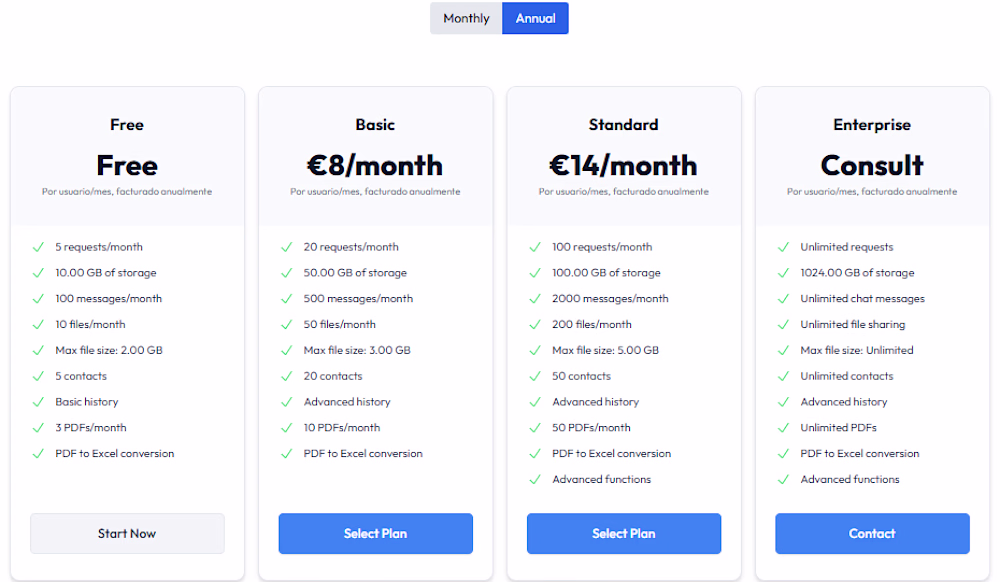Click the Enterprise Consult heading
The height and width of the screenshot is (582, 1000).
tap(872, 165)
